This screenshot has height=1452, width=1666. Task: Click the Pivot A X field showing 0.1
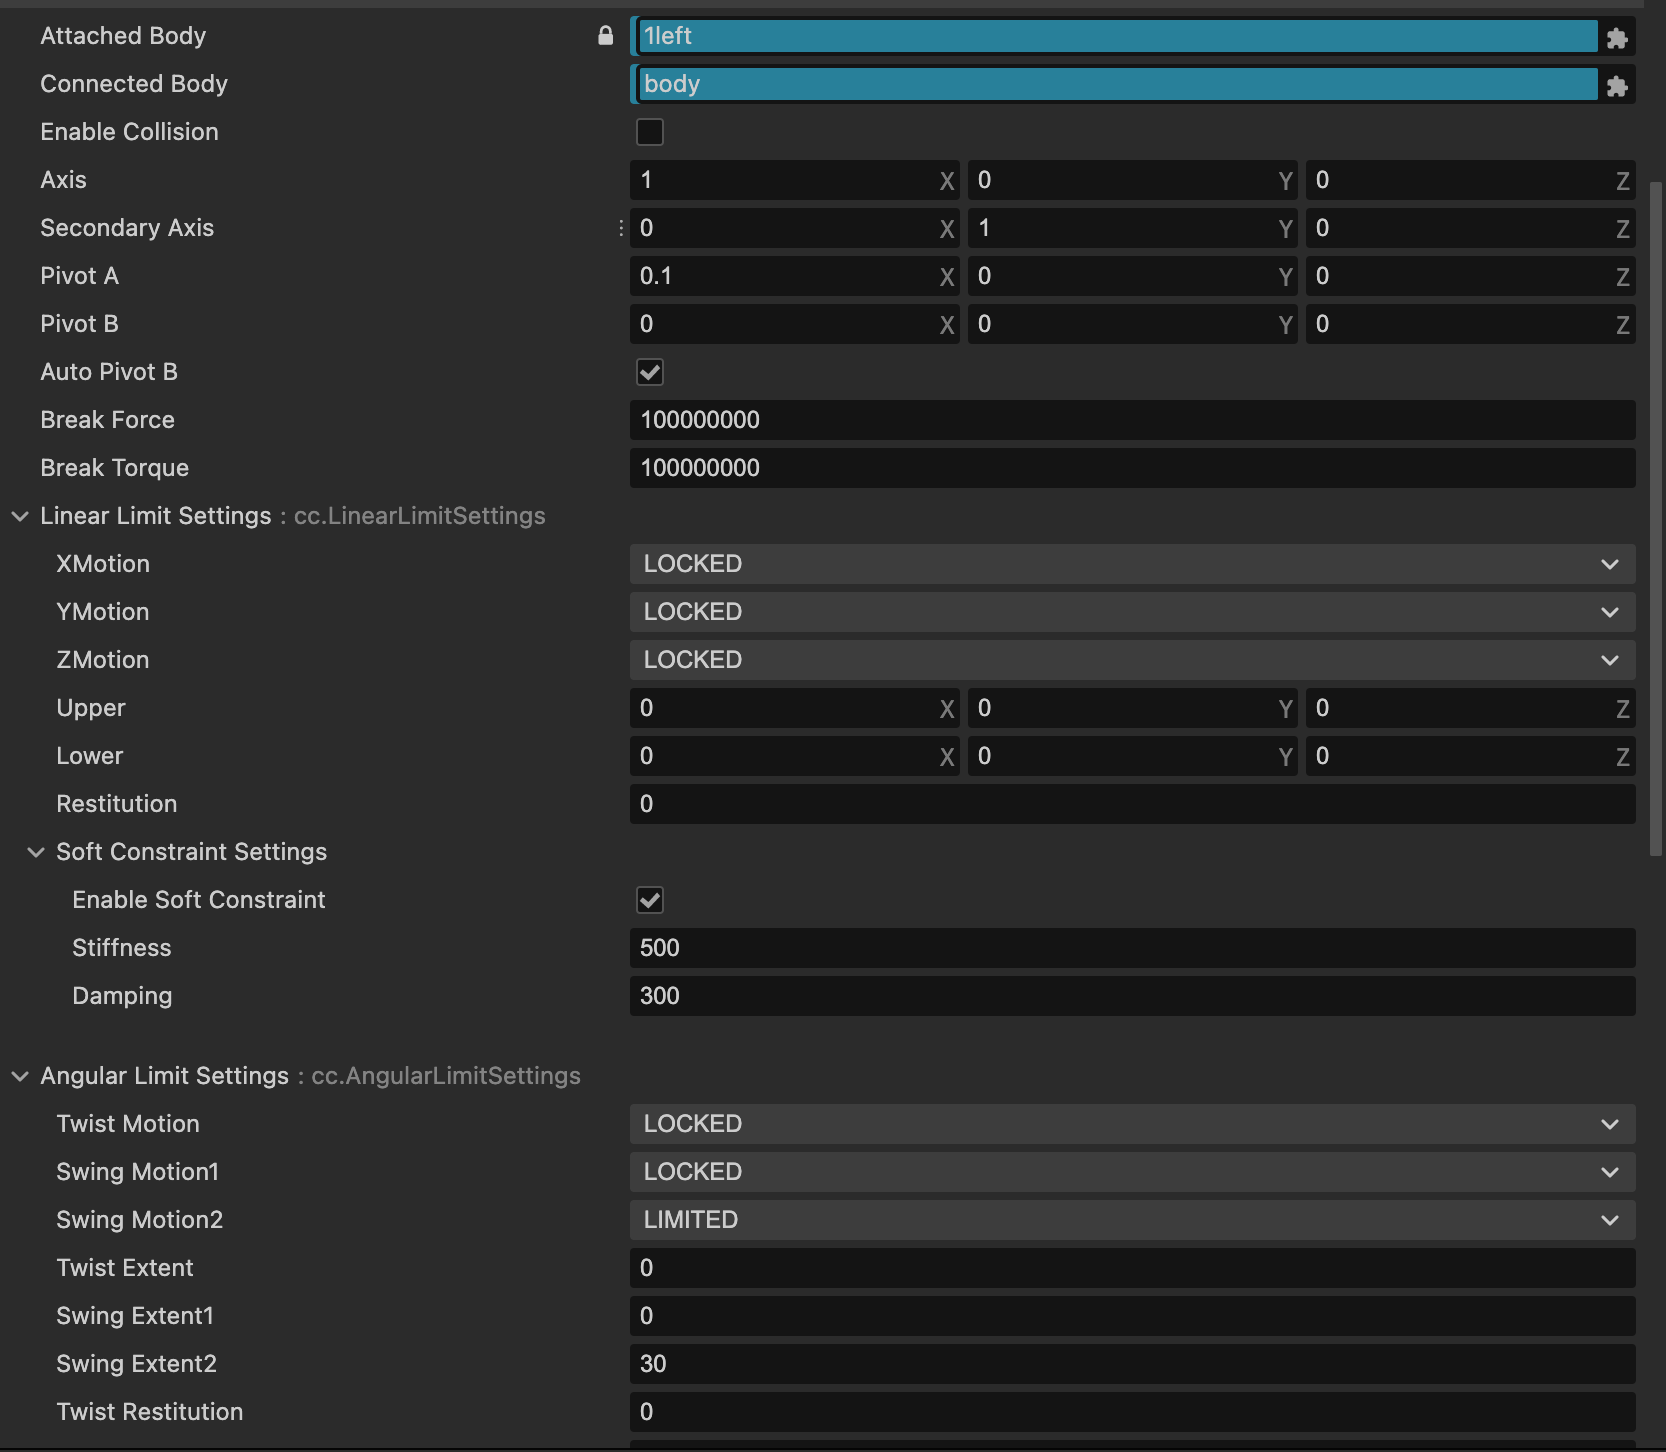(795, 276)
